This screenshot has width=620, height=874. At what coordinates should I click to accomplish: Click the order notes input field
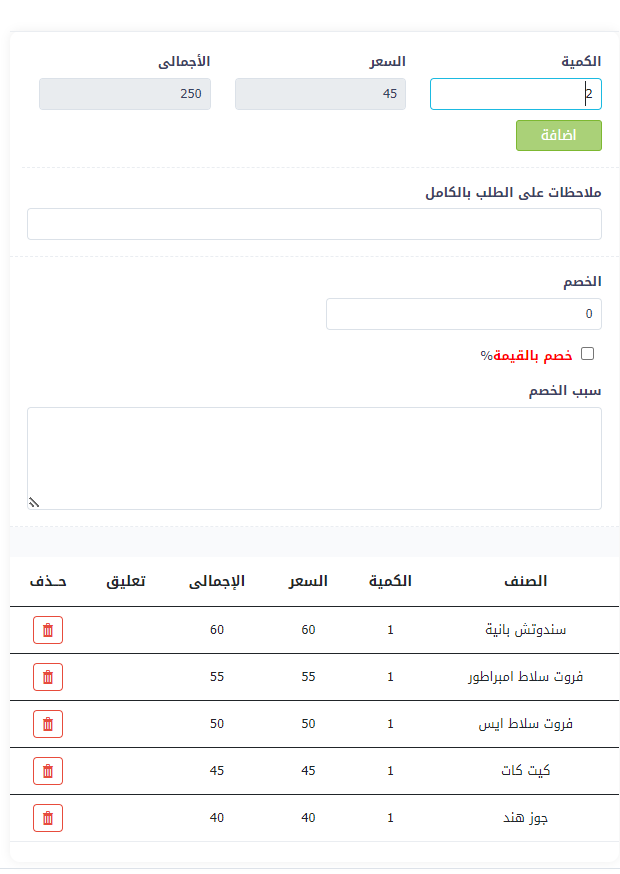(314, 224)
